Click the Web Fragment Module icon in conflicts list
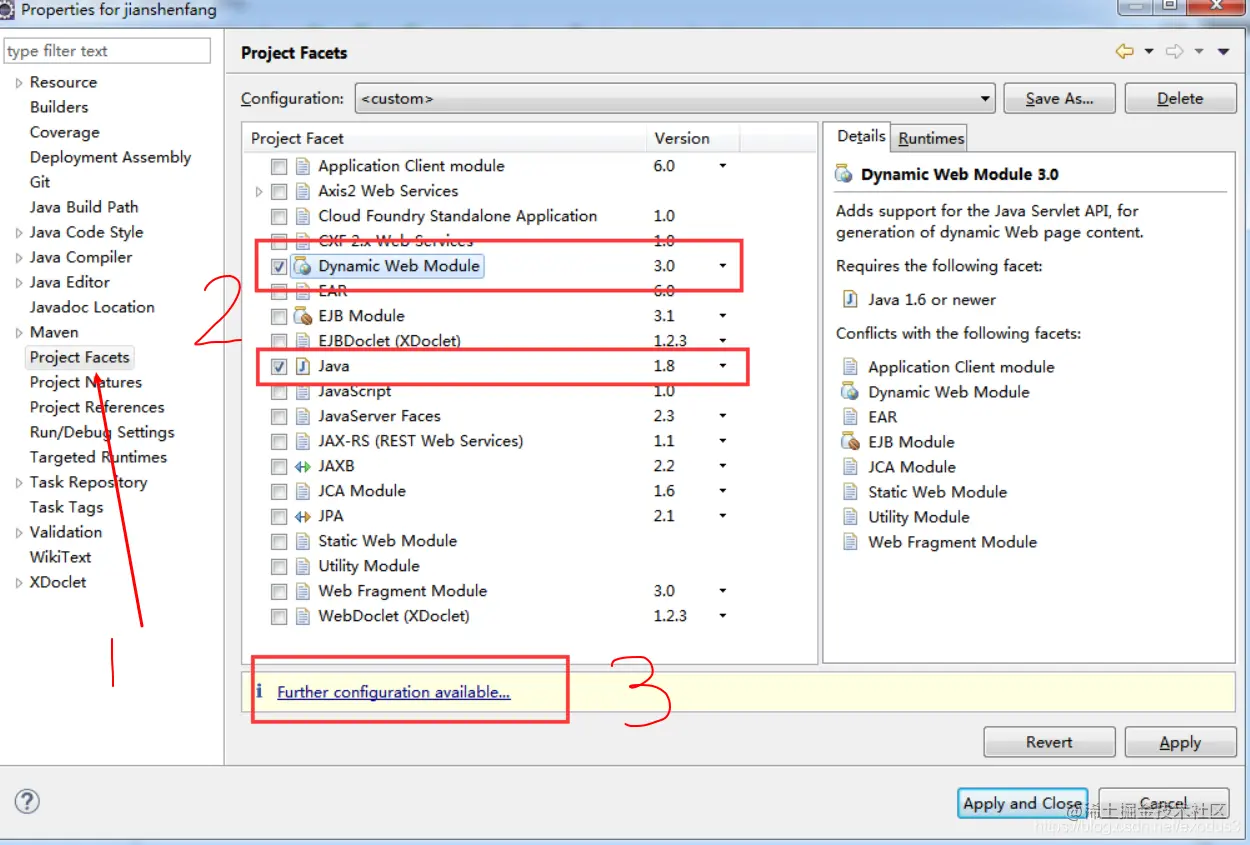The width and height of the screenshot is (1250, 845). [x=850, y=541]
